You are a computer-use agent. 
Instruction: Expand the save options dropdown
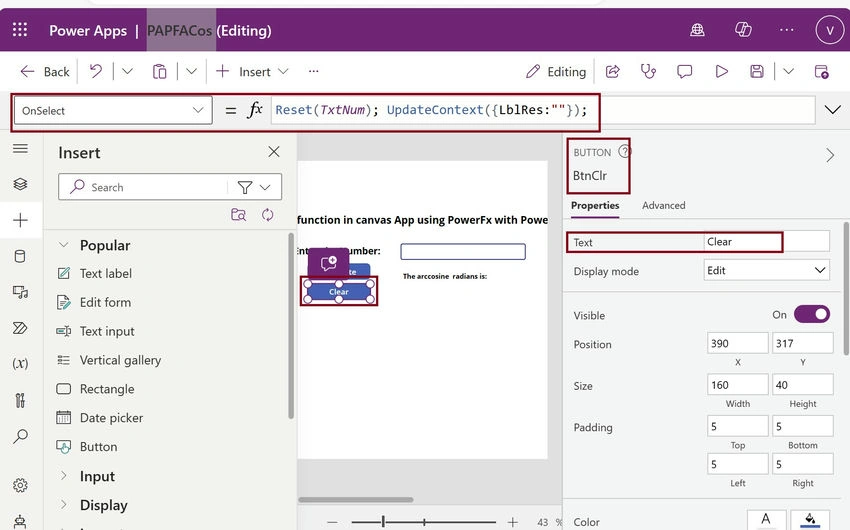click(x=788, y=71)
